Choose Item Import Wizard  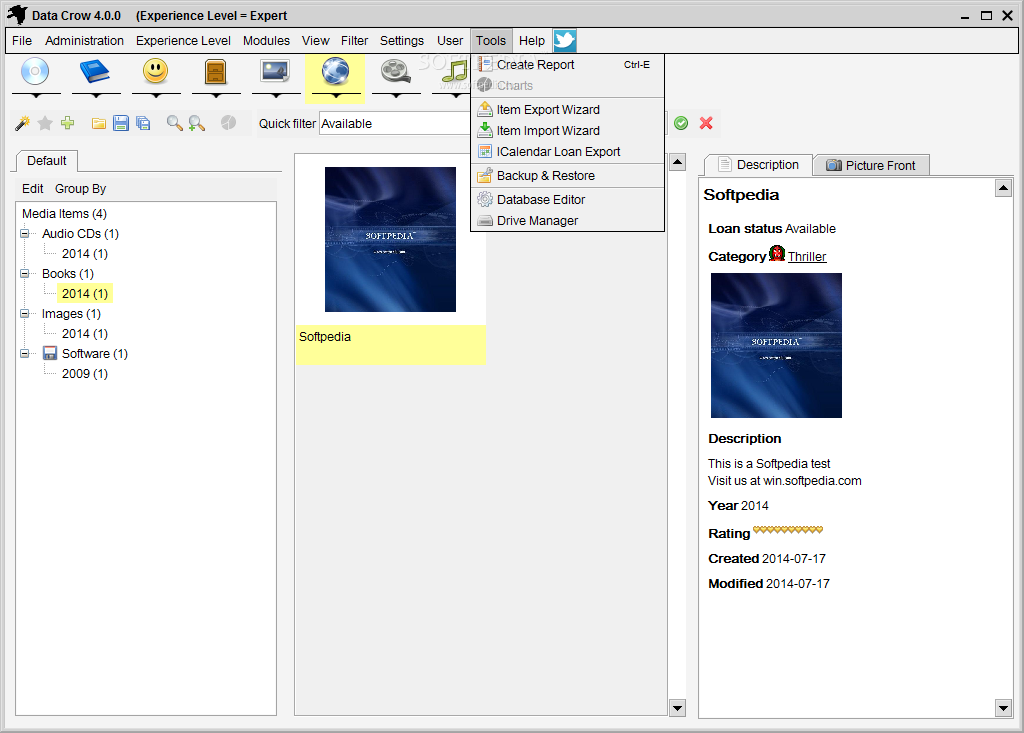pyautogui.click(x=567, y=131)
